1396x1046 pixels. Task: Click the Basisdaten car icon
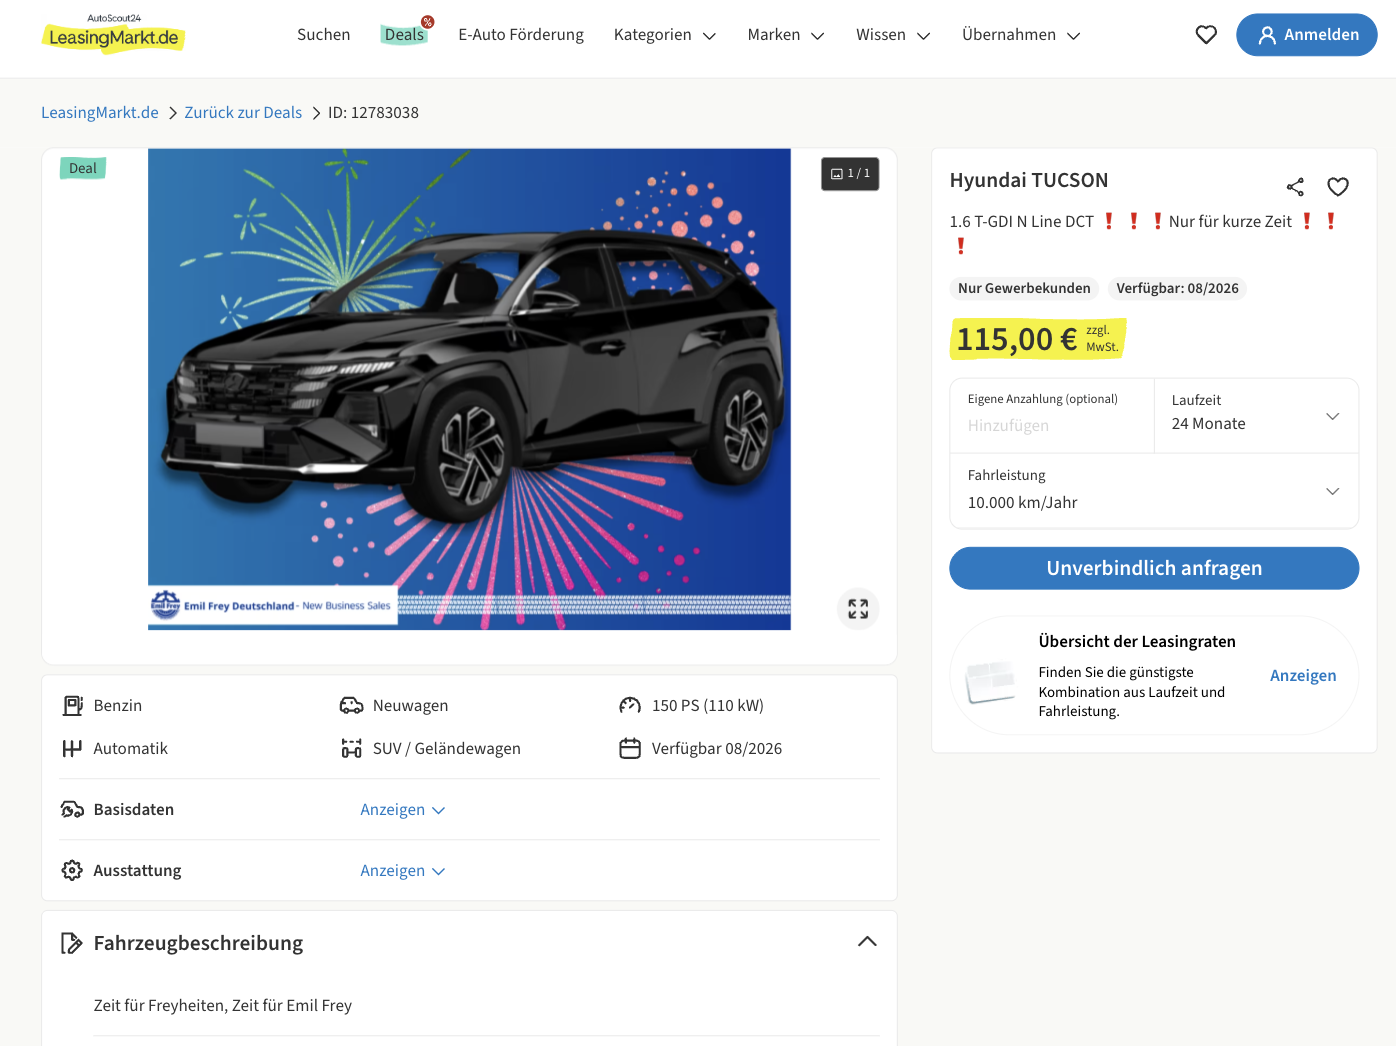click(72, 809)
